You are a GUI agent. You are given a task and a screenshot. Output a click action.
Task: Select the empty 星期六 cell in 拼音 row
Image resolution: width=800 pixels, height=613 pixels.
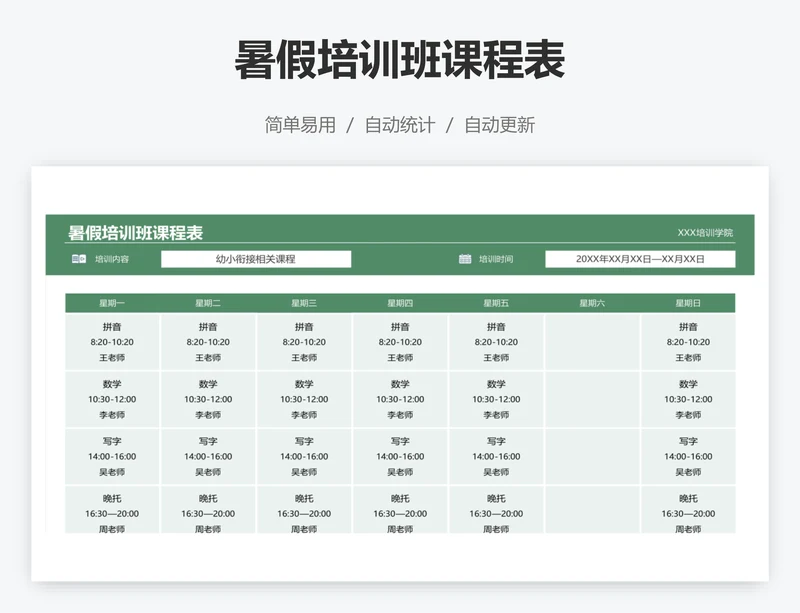point(592,342)
